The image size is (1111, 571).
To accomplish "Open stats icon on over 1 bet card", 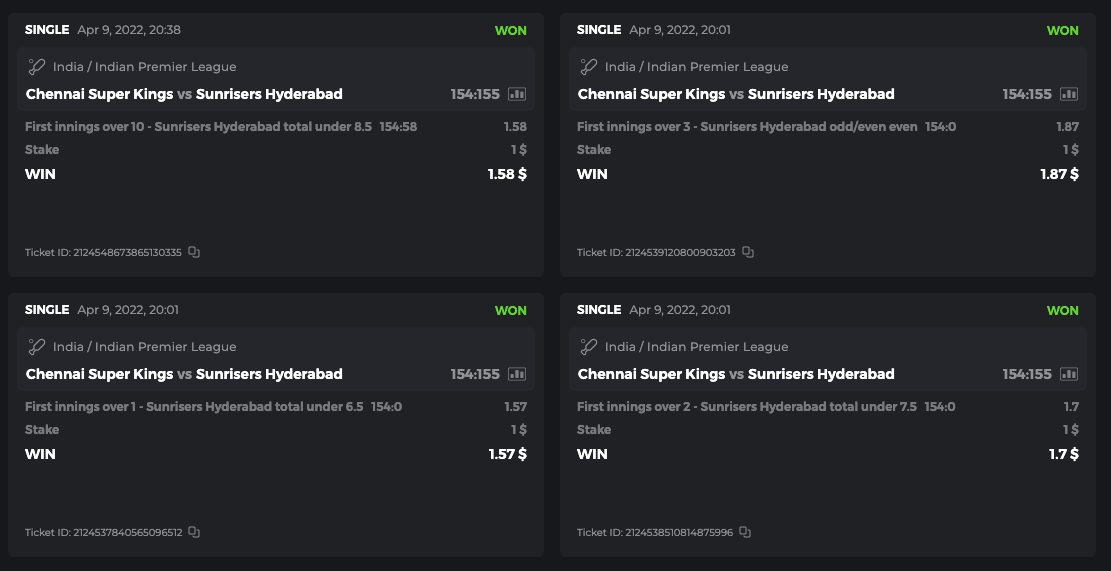I will (517, 374).
